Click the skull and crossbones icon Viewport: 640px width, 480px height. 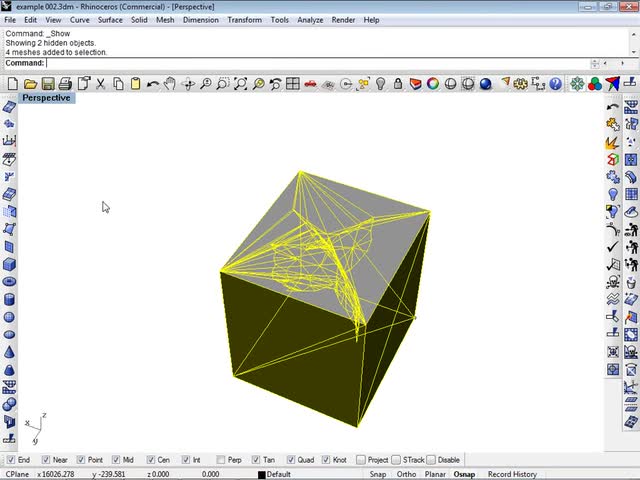(x=613, y=281)
